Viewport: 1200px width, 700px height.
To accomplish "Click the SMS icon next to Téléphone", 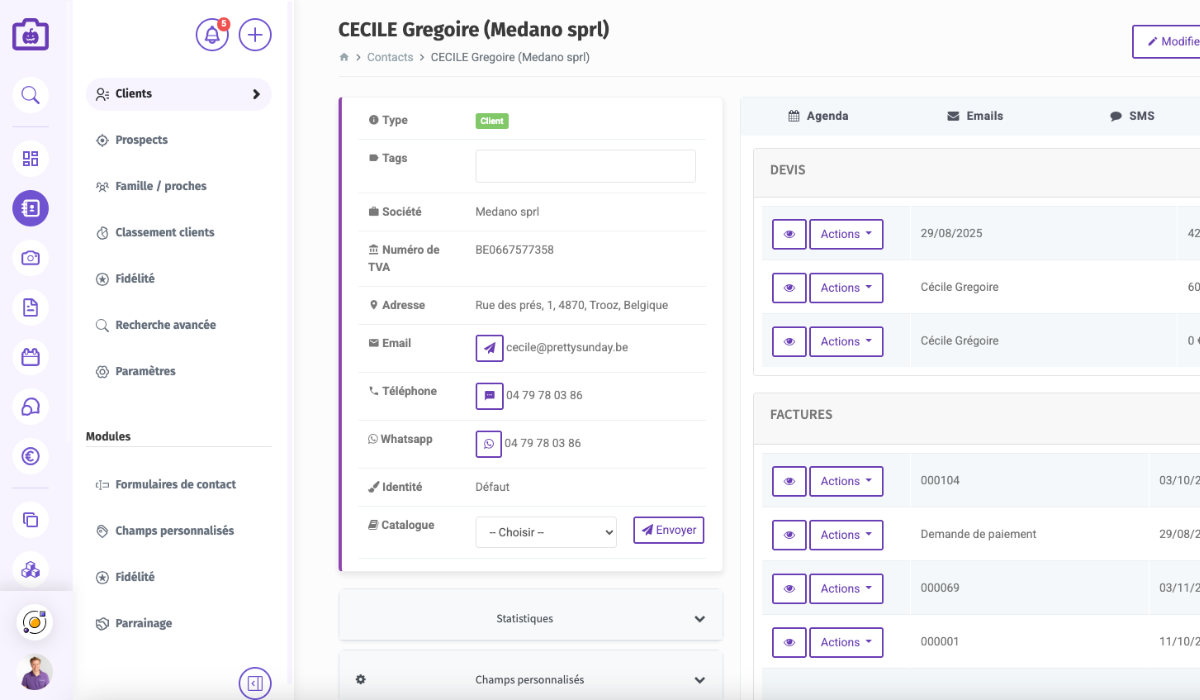I will (x=489, y=396).
